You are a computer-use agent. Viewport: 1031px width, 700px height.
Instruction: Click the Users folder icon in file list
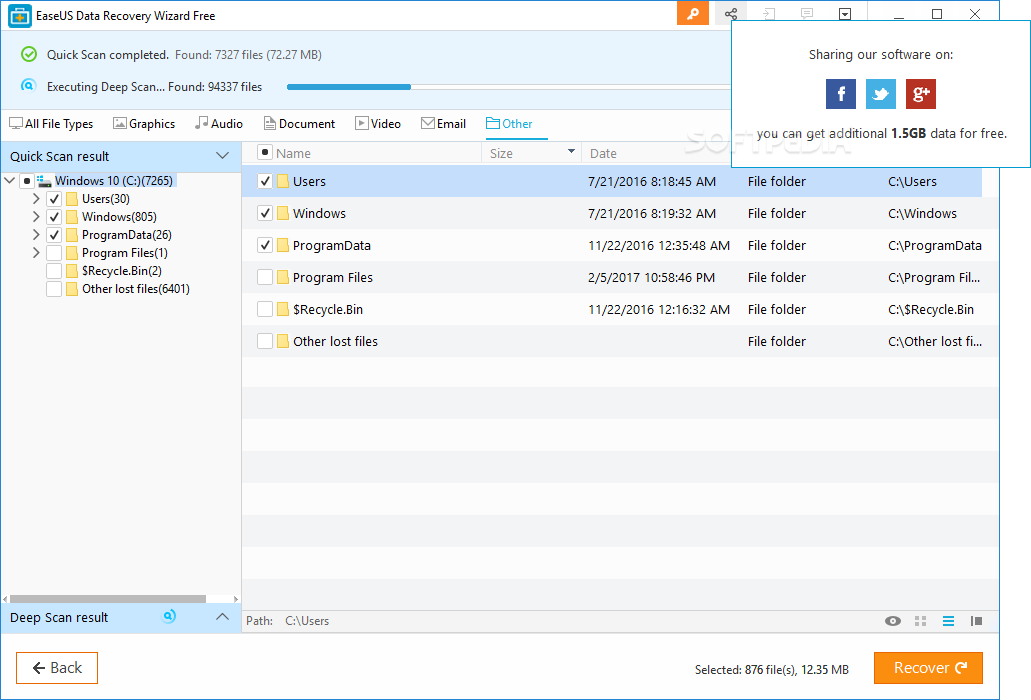[283, 181]
